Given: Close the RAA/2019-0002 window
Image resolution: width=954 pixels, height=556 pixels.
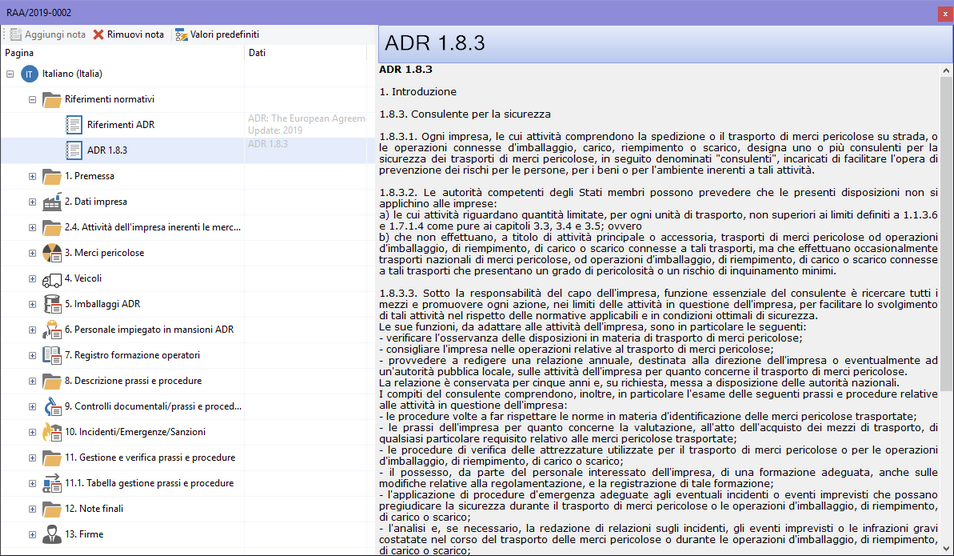Looking at the screenshot, I should pyautogui.click(x=945, y=13).
